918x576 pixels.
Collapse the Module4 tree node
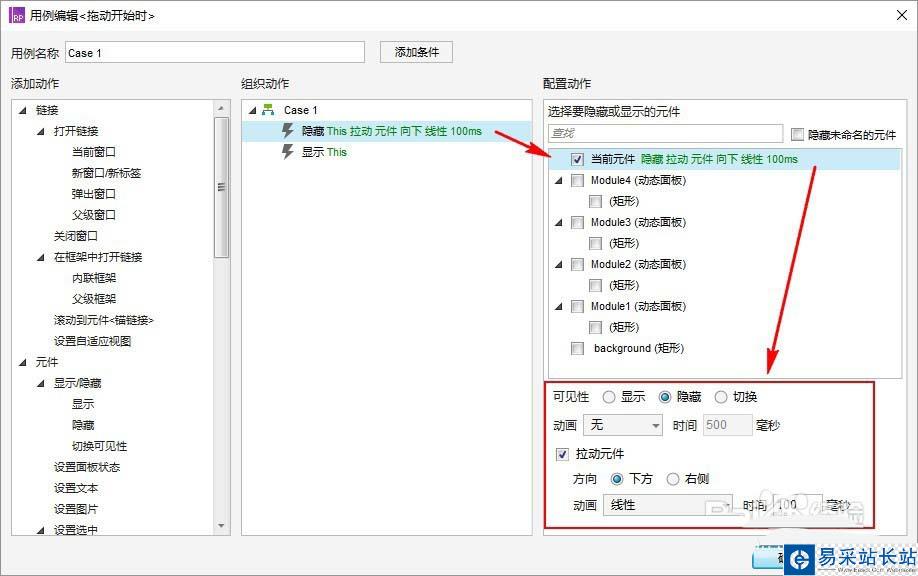pyautogui.click(x=559, y=180)
